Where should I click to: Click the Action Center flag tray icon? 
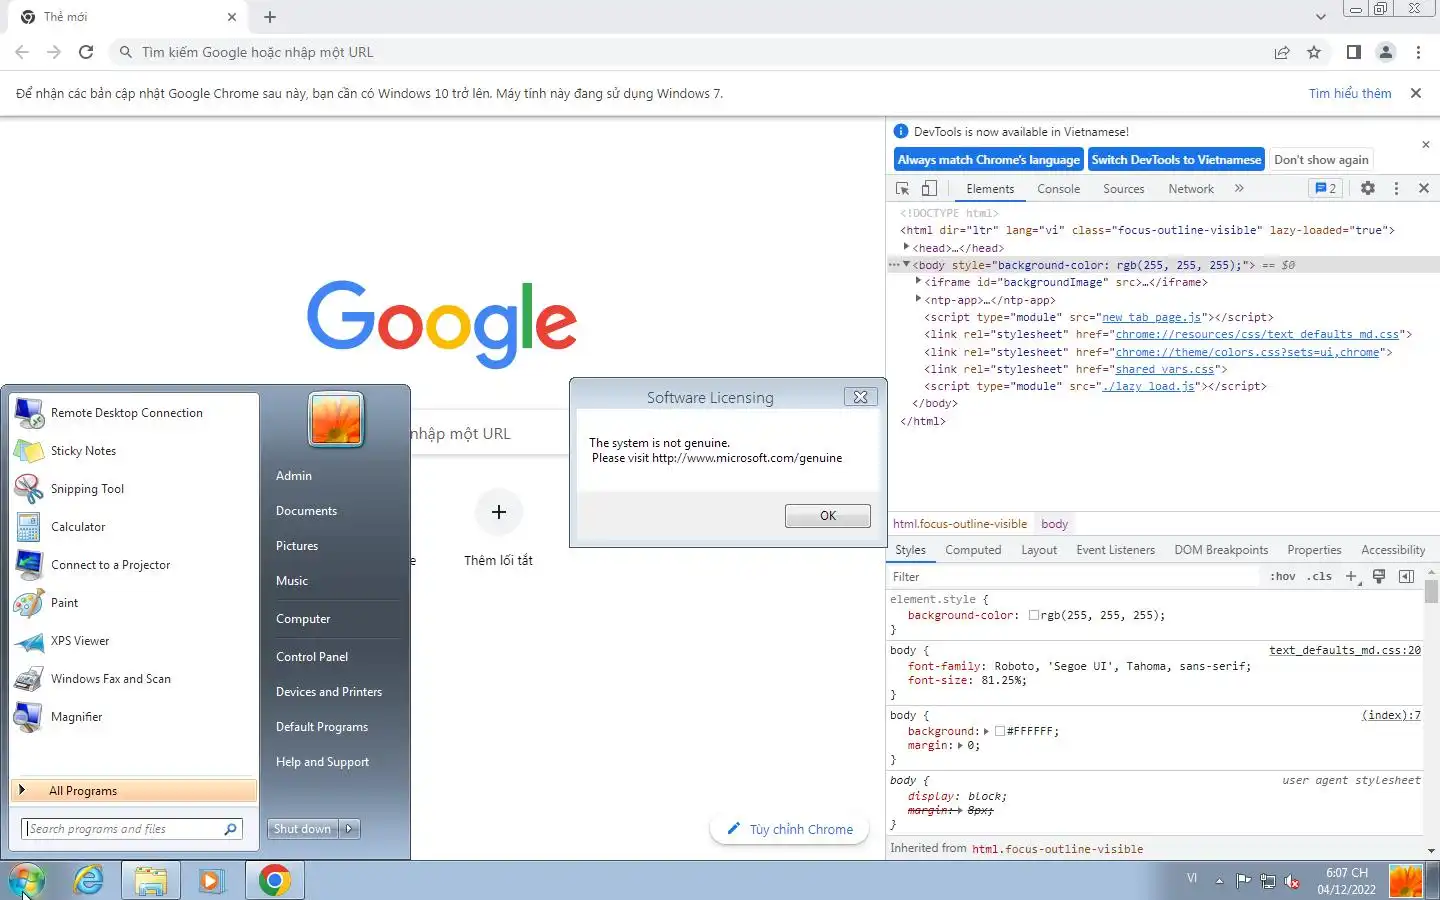(1243, 881)
